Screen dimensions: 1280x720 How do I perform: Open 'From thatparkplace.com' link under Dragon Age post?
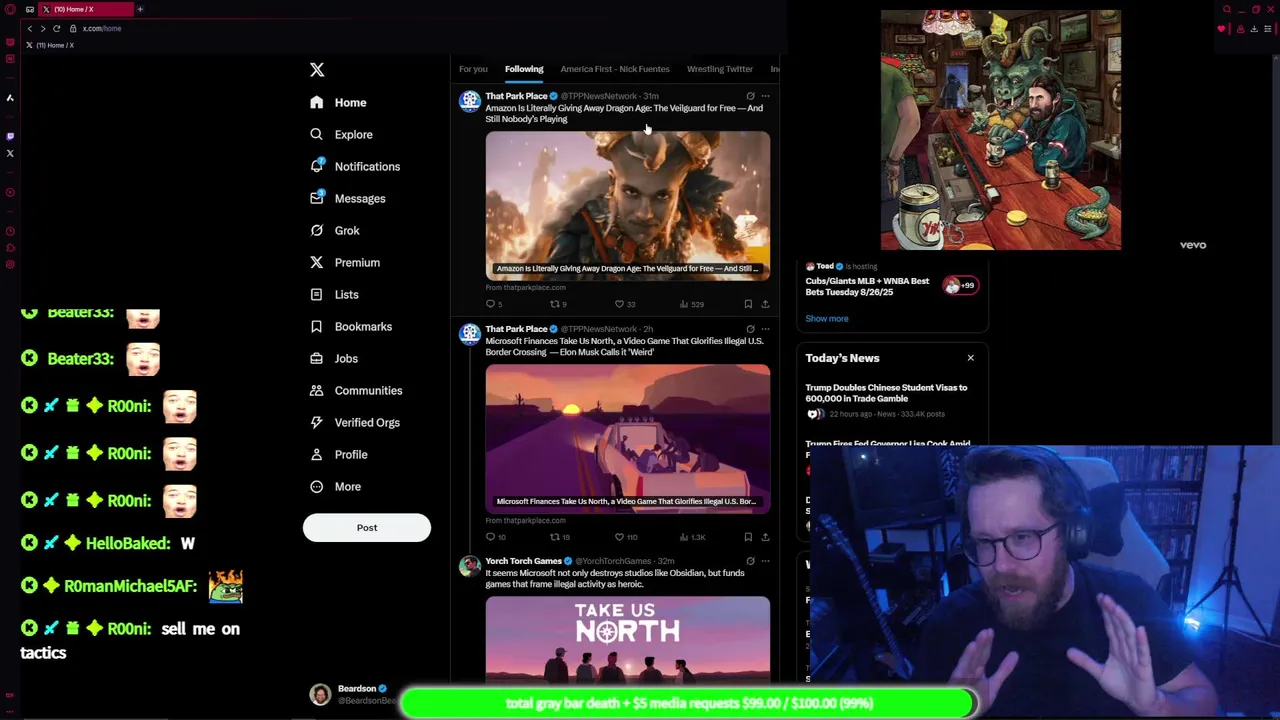(x=526, y=287)
